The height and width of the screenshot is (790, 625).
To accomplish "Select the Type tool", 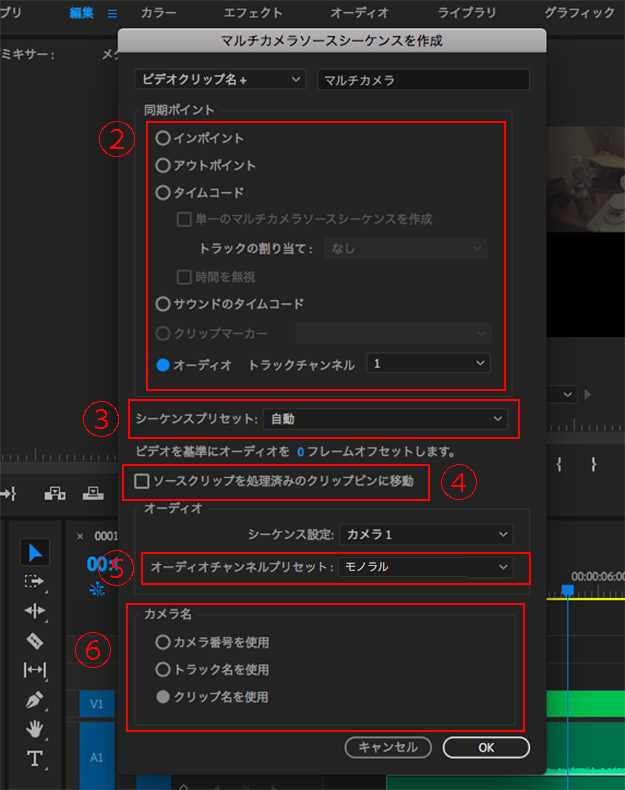I will point(35,758).
